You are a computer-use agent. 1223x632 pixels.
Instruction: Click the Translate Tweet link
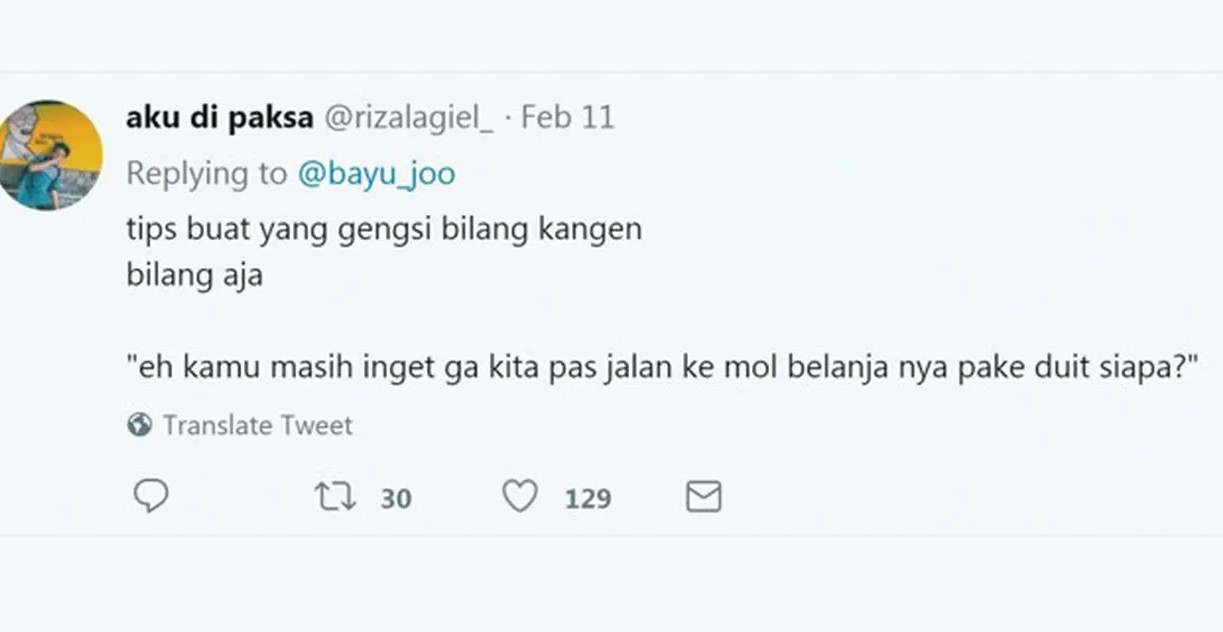click(258, 426)
